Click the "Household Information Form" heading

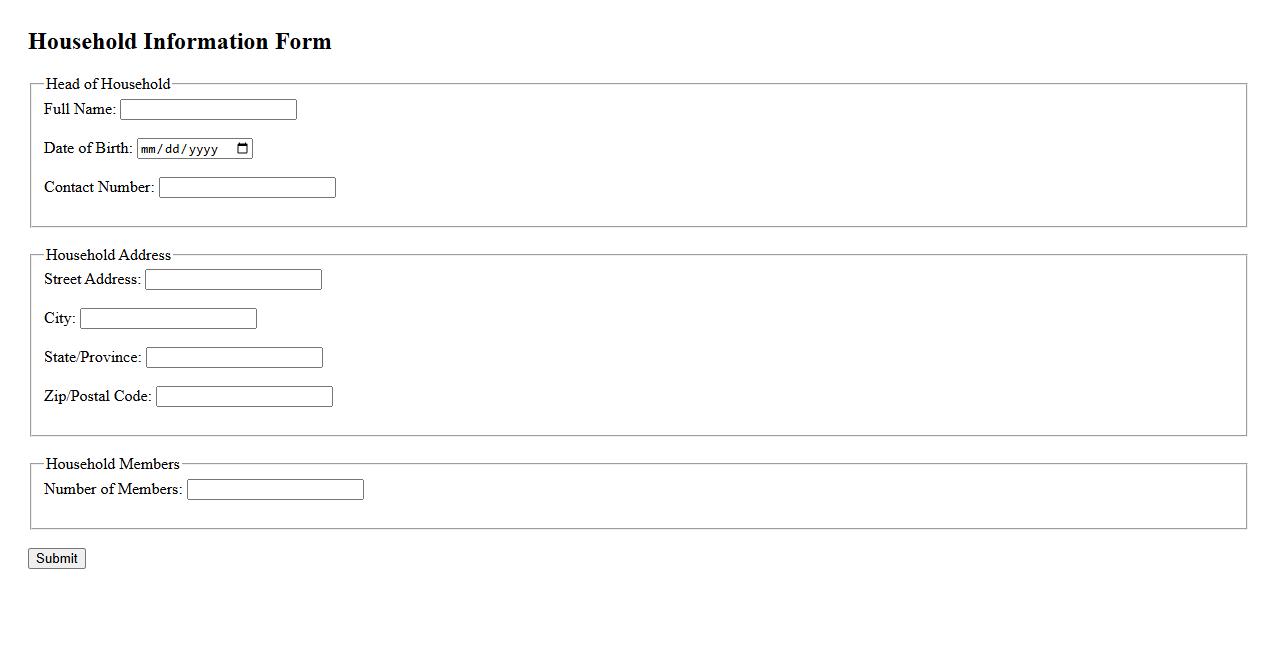click(x=180, y=42)
